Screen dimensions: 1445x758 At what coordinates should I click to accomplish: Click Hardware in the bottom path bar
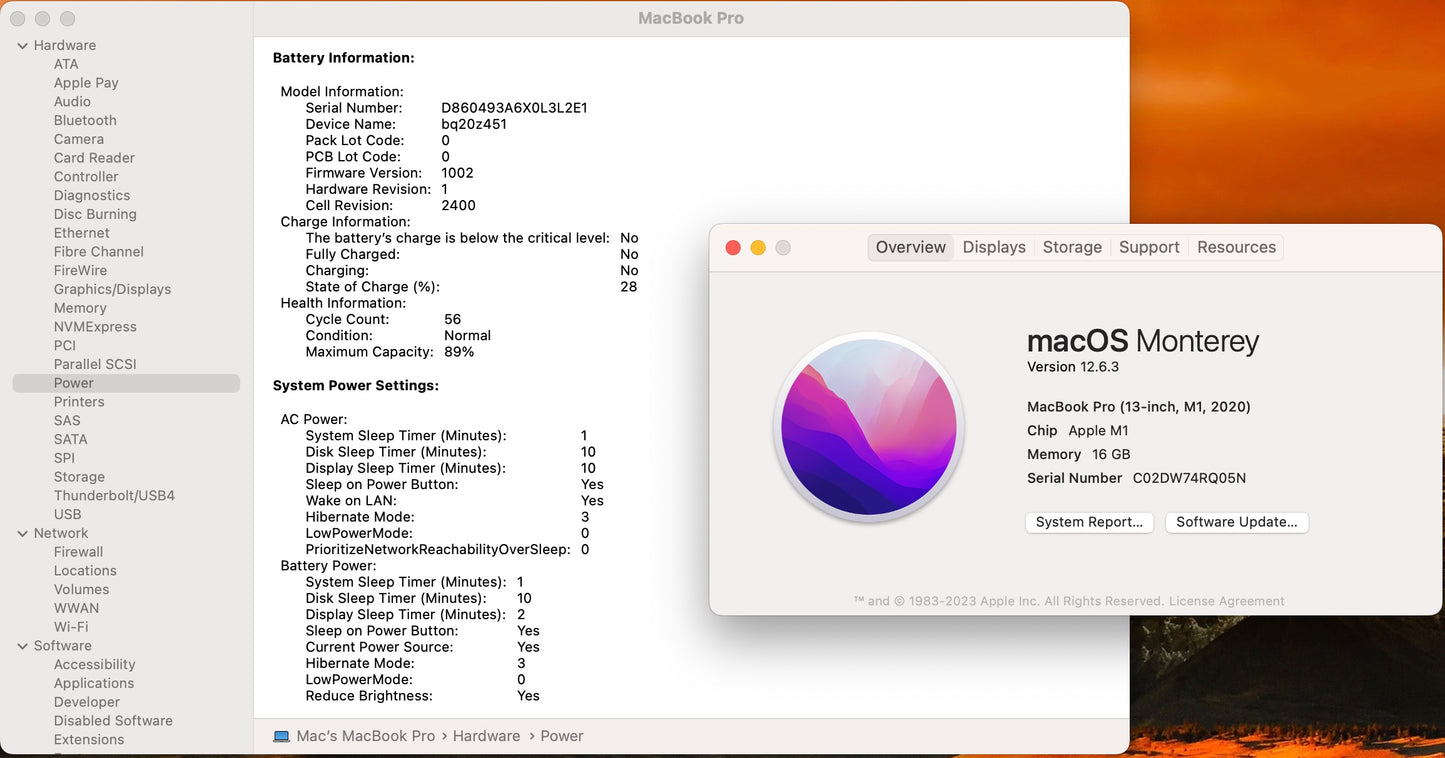[x=486, y=736]
